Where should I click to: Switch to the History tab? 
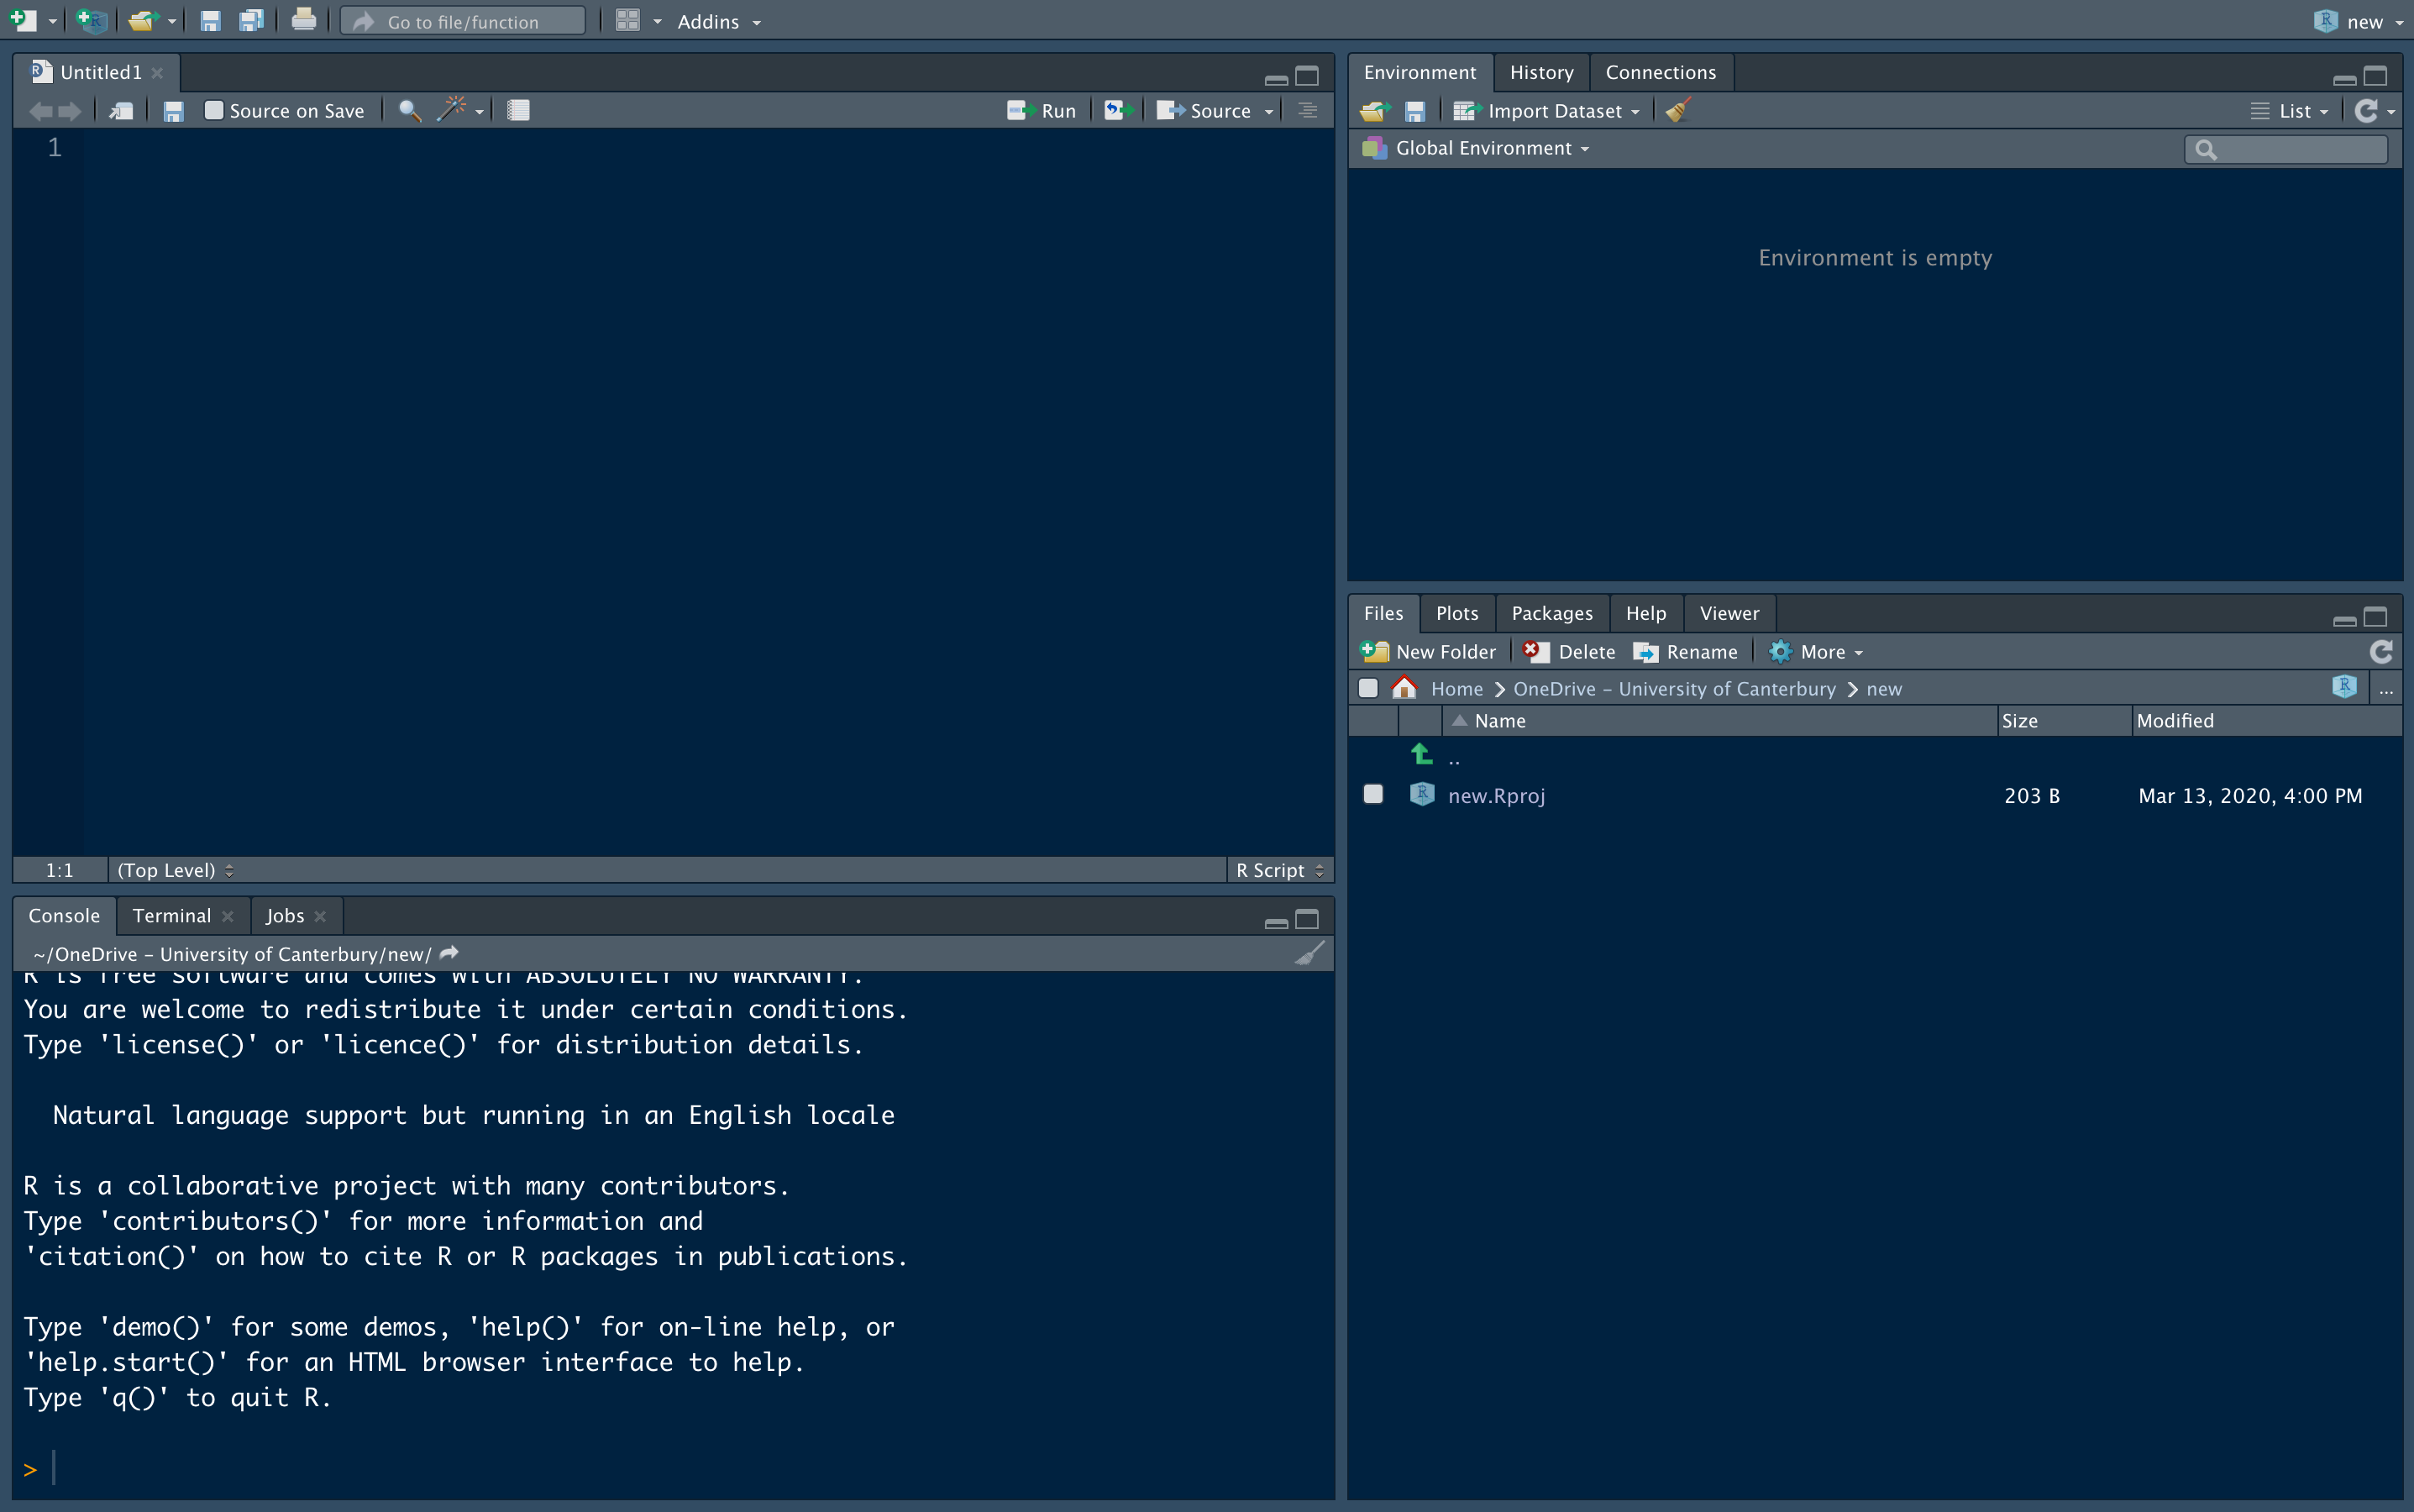coord(1540,72)
